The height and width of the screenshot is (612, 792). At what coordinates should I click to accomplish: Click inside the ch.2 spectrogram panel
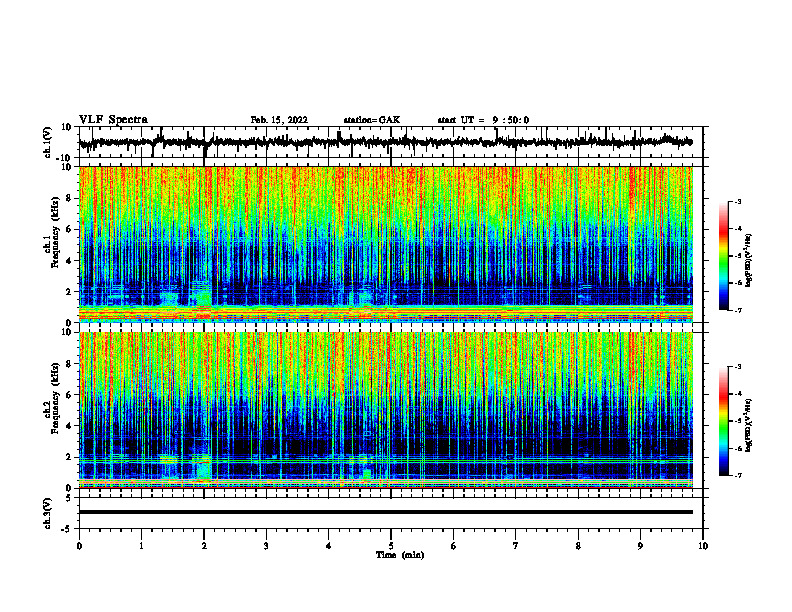coord(386,410)
